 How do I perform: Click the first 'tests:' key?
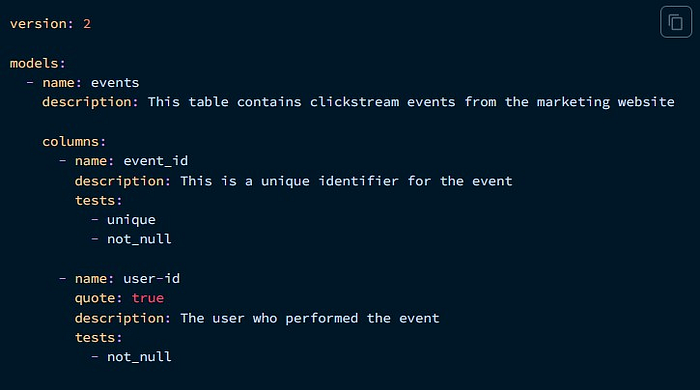98,200
